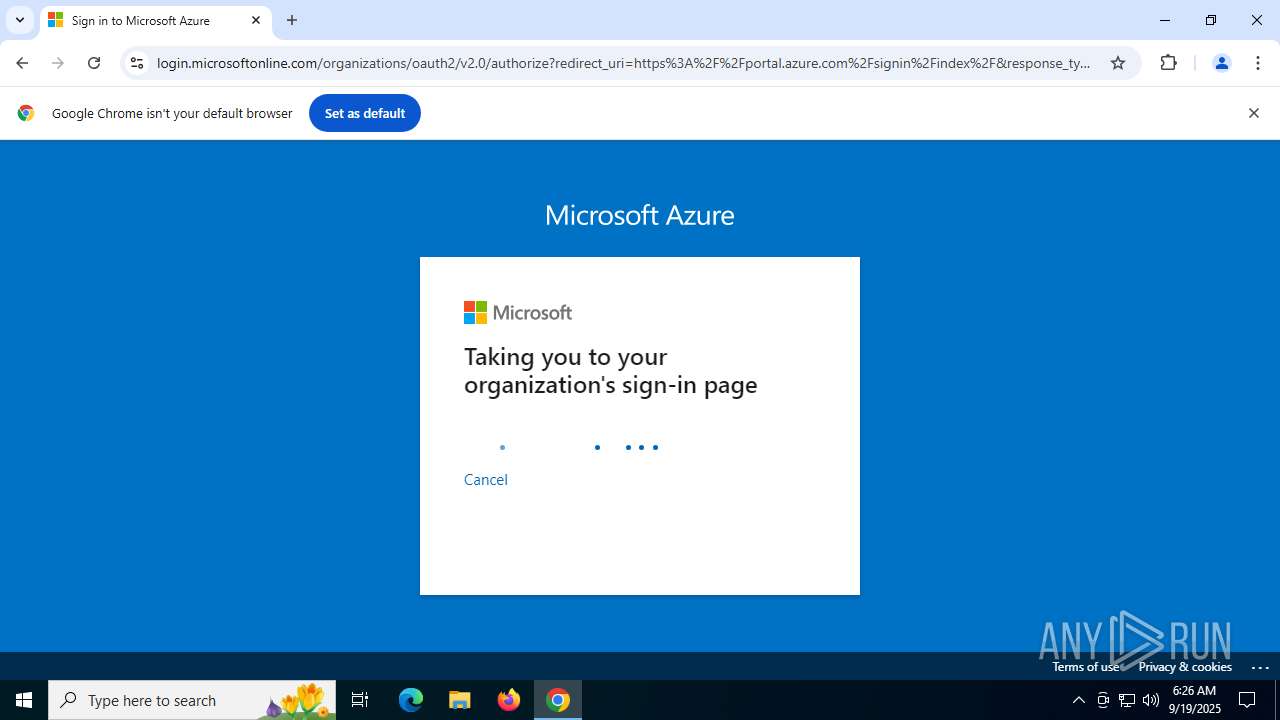The height and width of the screenshot is (720, 1280).
Task: Open the Privacy & cookies link
Action: point(1185,667)
